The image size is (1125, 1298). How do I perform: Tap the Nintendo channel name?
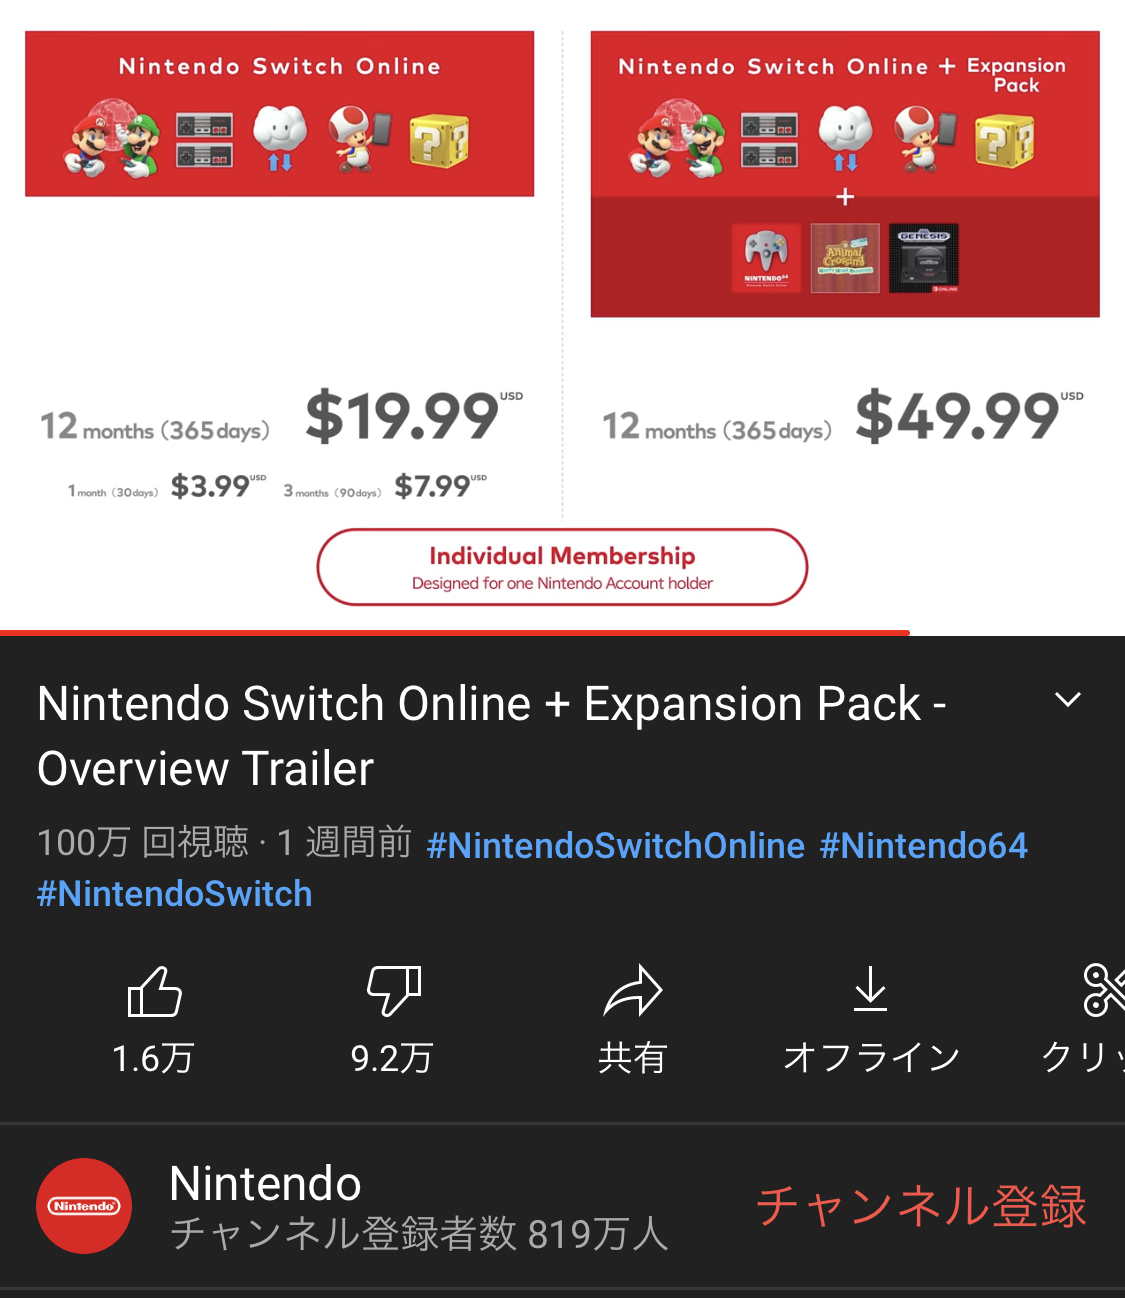pyautogui.click(x=265, y=1183)
